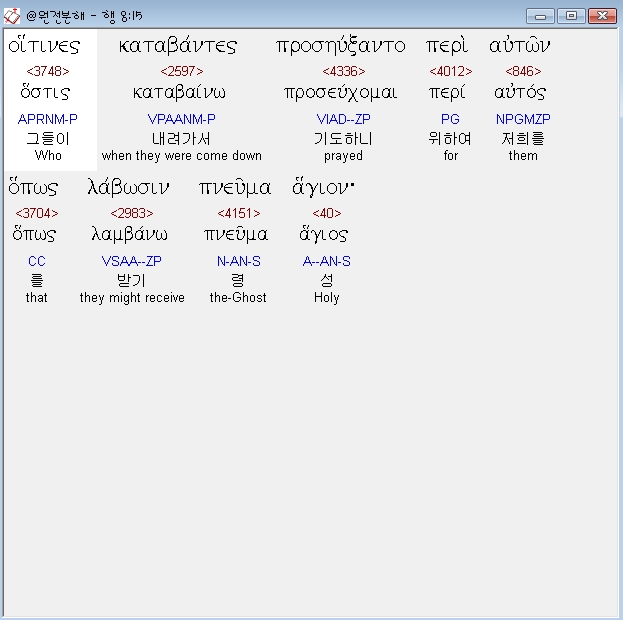The image size is (623, 620).
Task: Minimize the 원전분해 window
Action: point(540,16)
